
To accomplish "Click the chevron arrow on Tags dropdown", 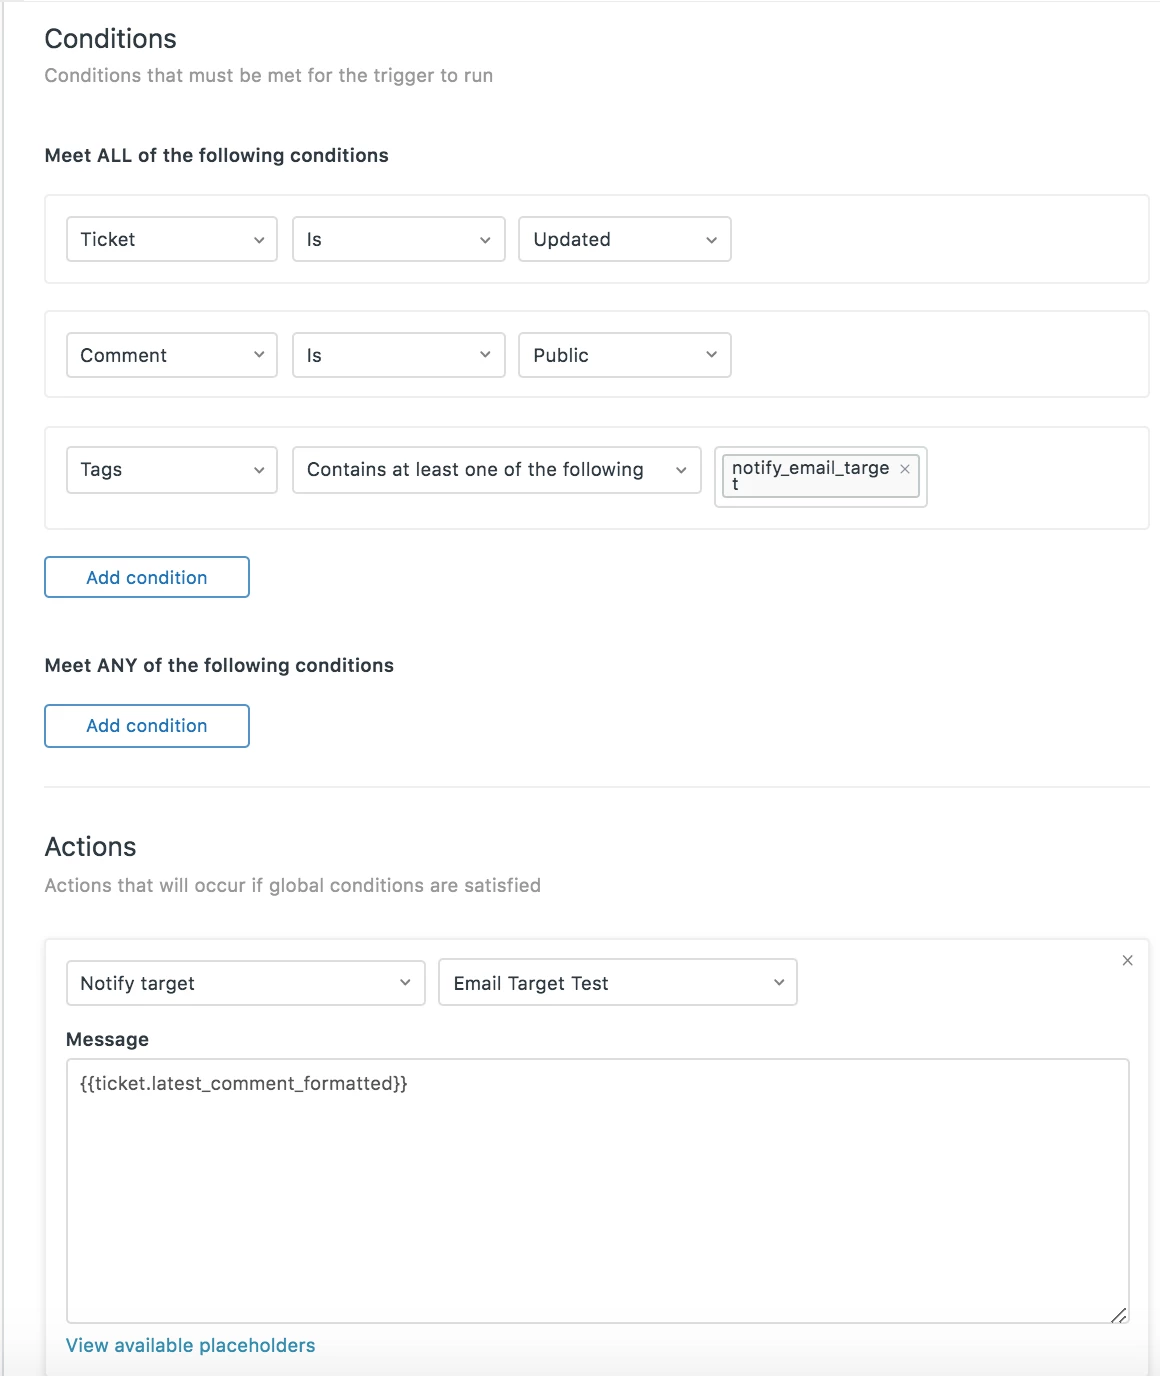I will coord(259,471).
